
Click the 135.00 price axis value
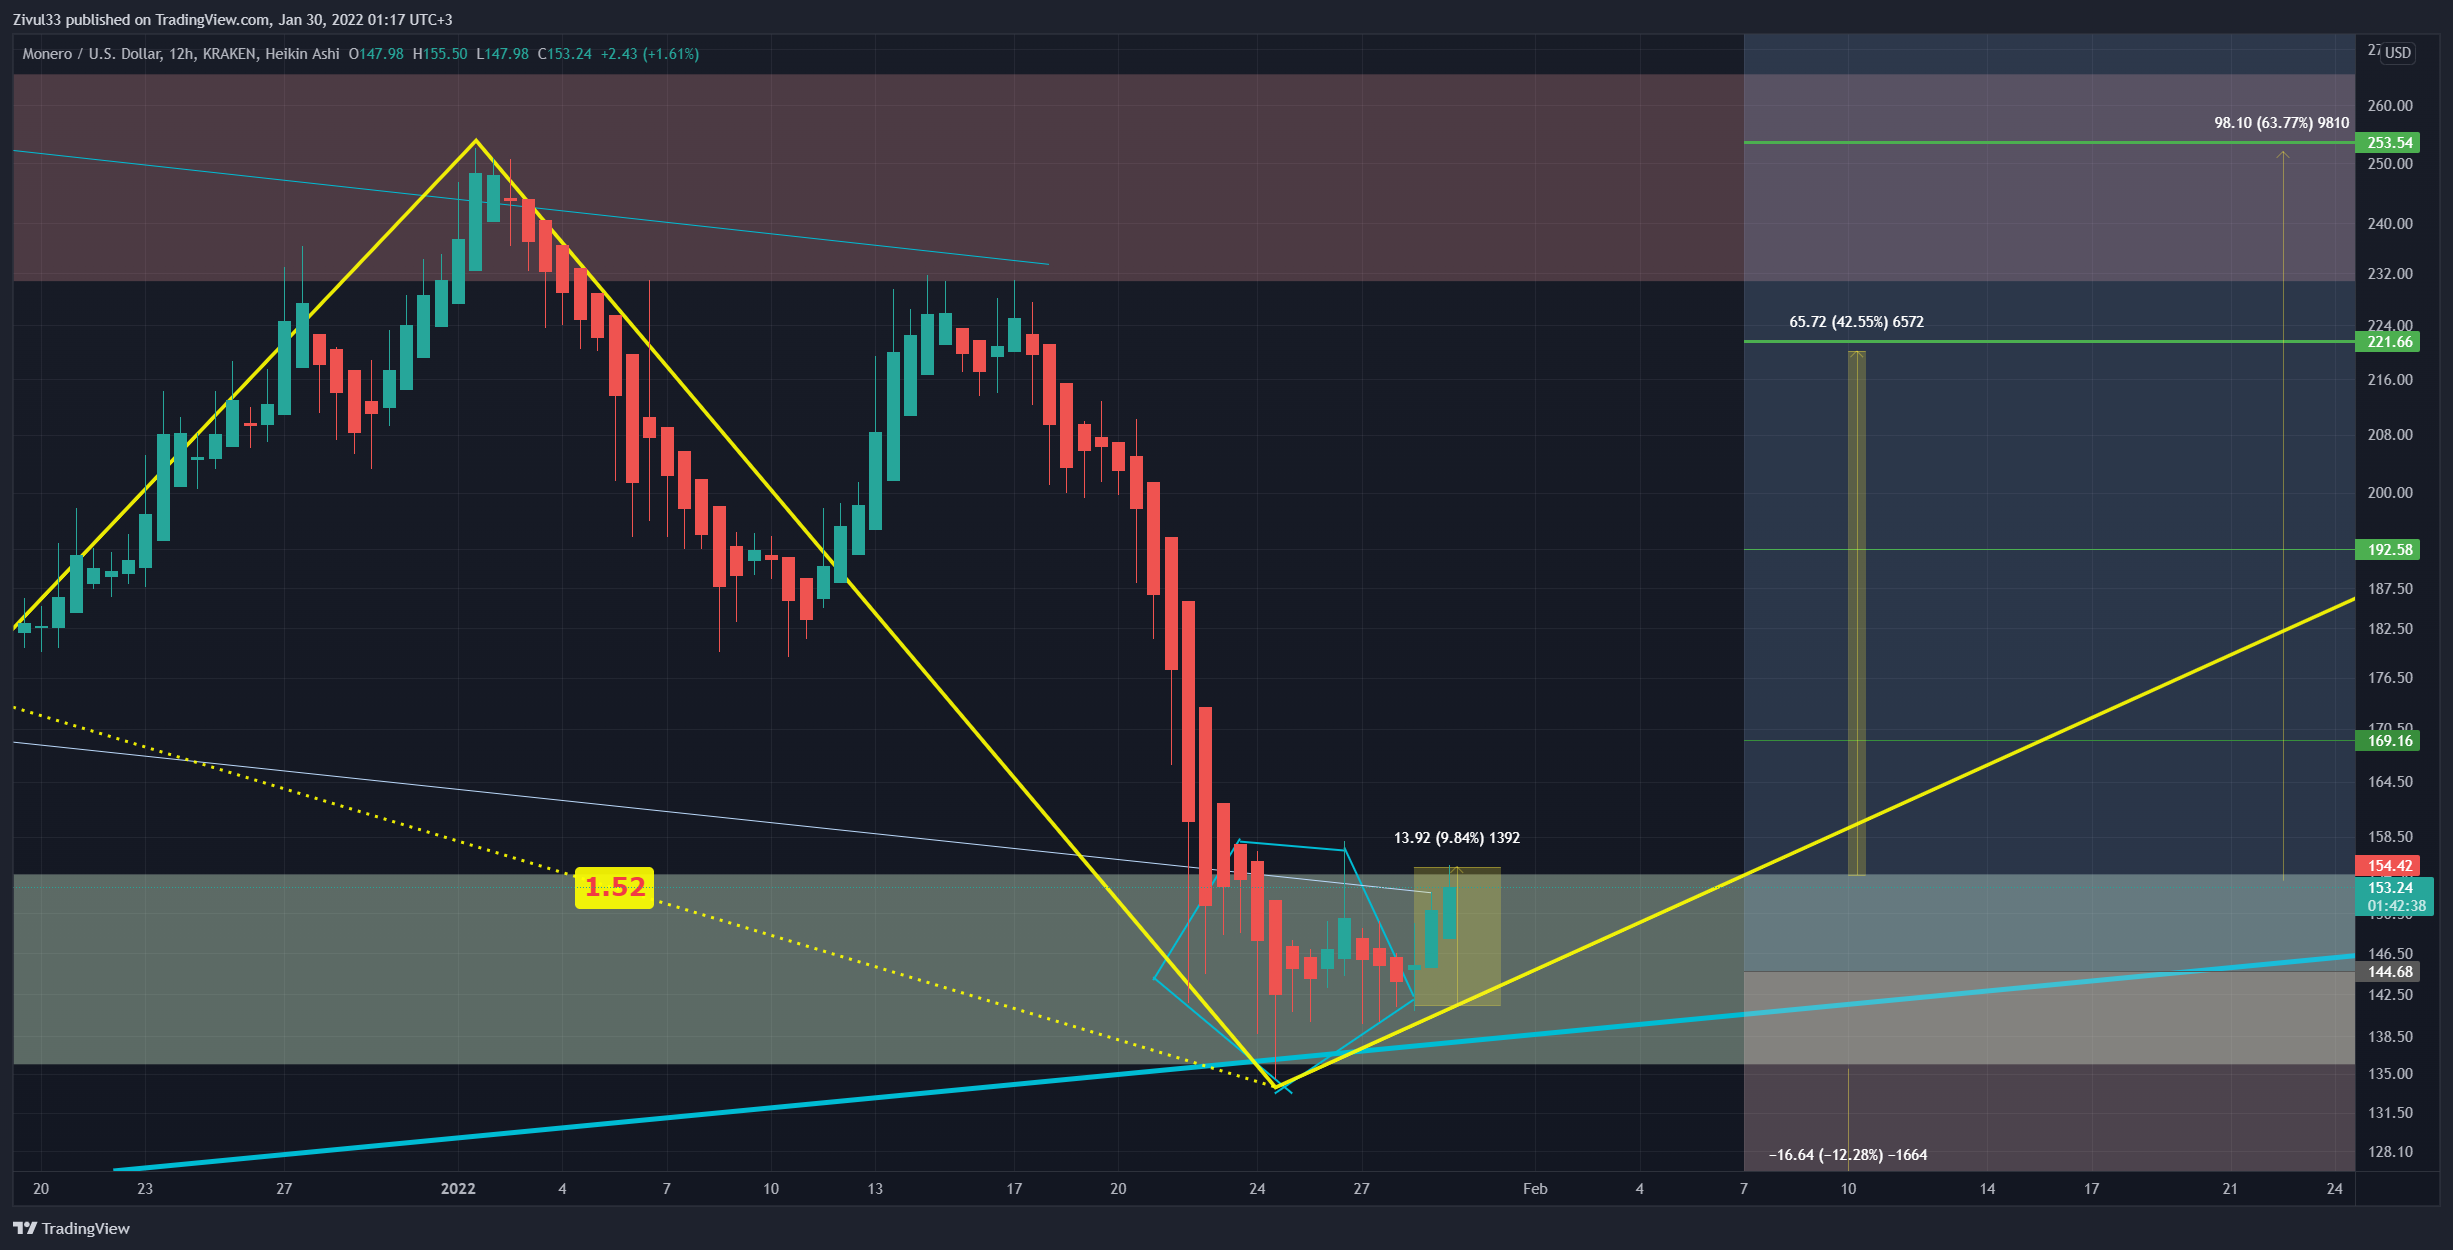(2390, 1074)
